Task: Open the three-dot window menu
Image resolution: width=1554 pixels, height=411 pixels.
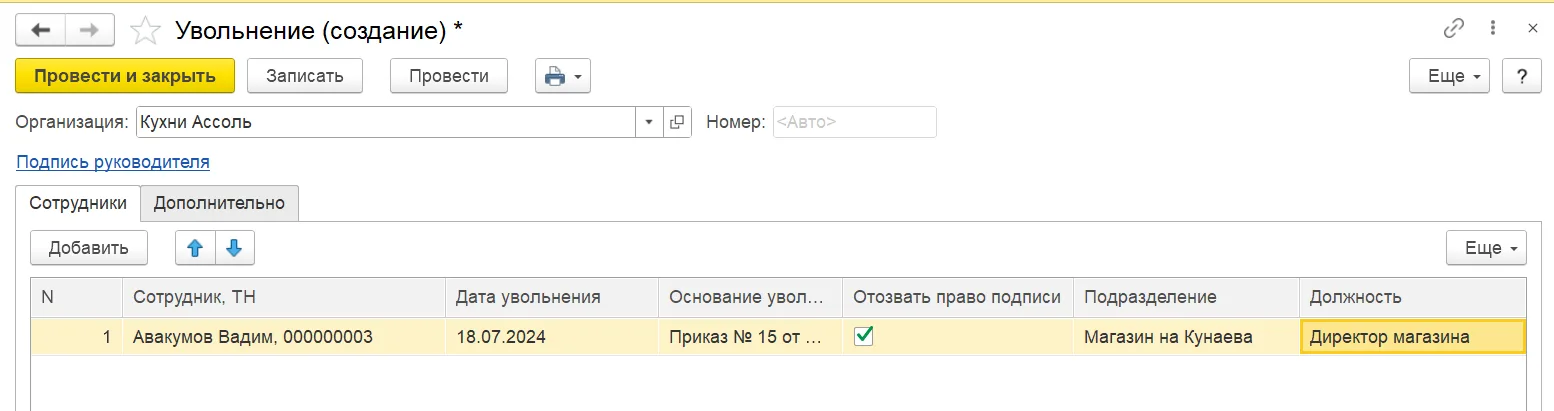Action: coord(1493,29)
